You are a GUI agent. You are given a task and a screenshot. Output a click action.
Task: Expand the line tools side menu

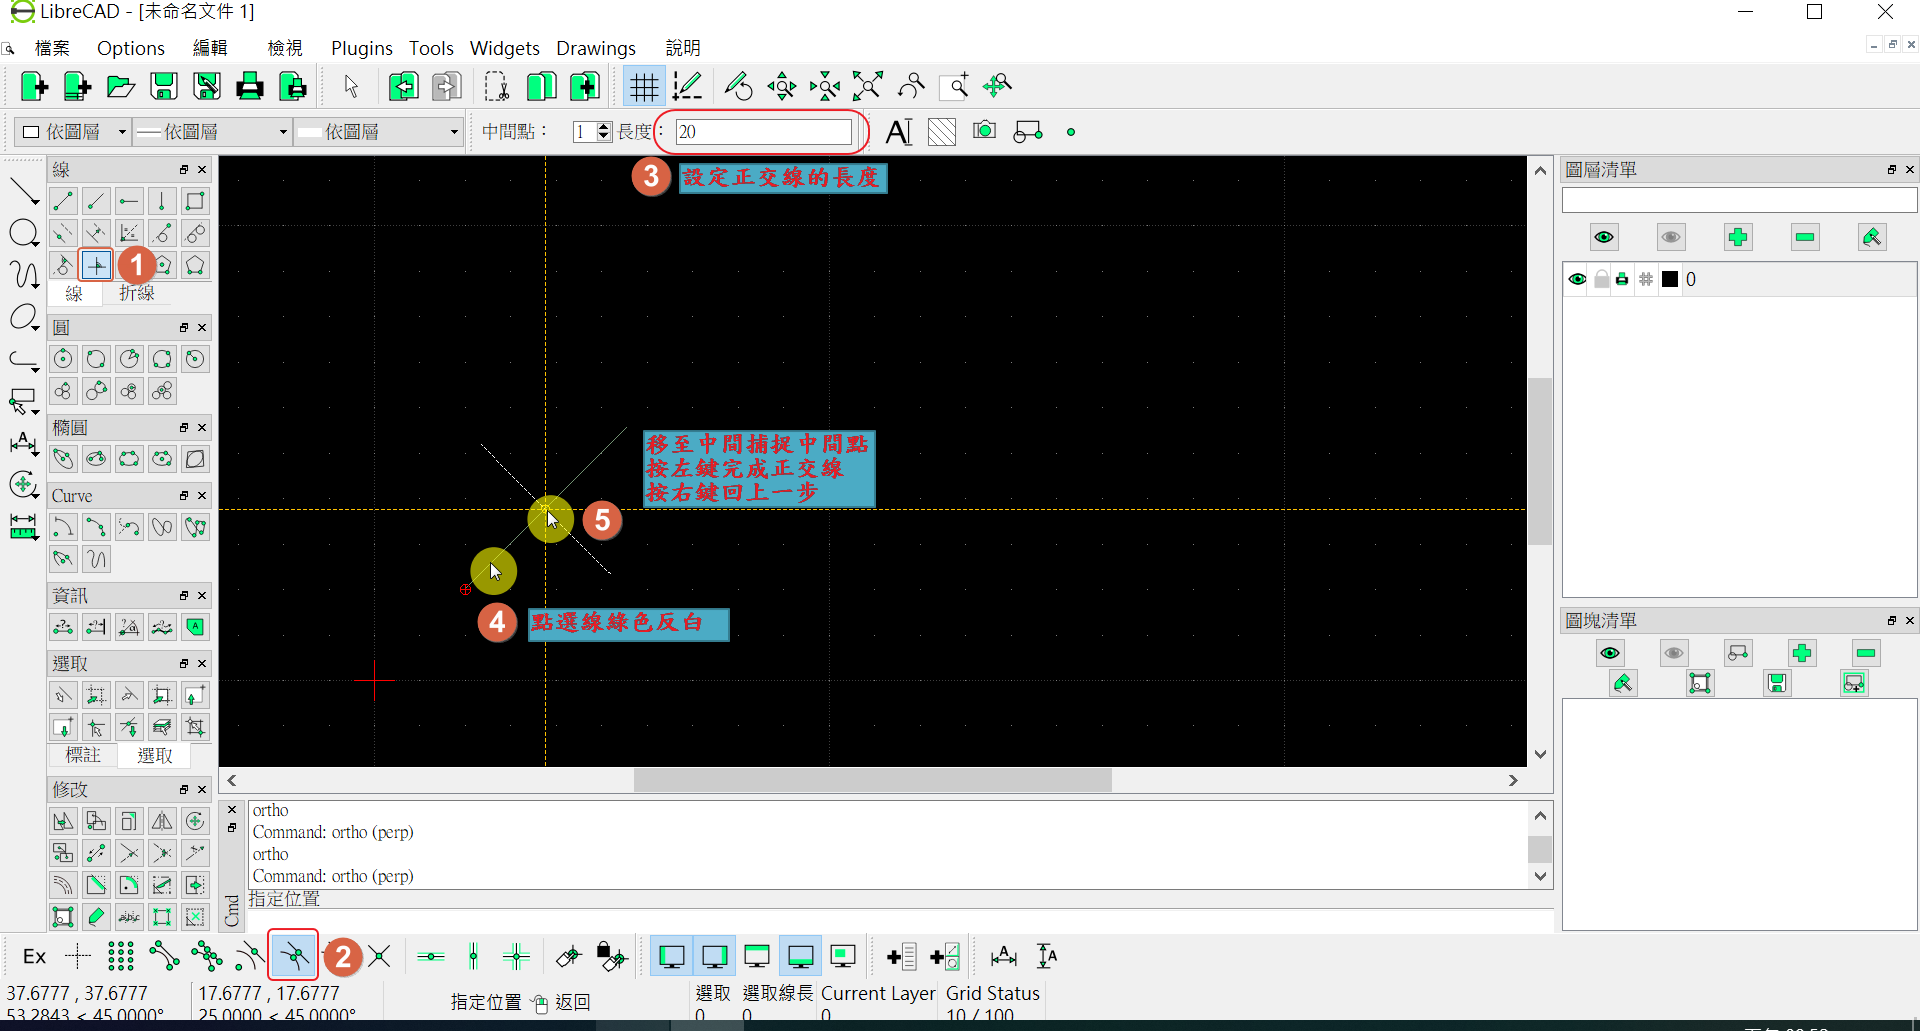tap(24, 191)
